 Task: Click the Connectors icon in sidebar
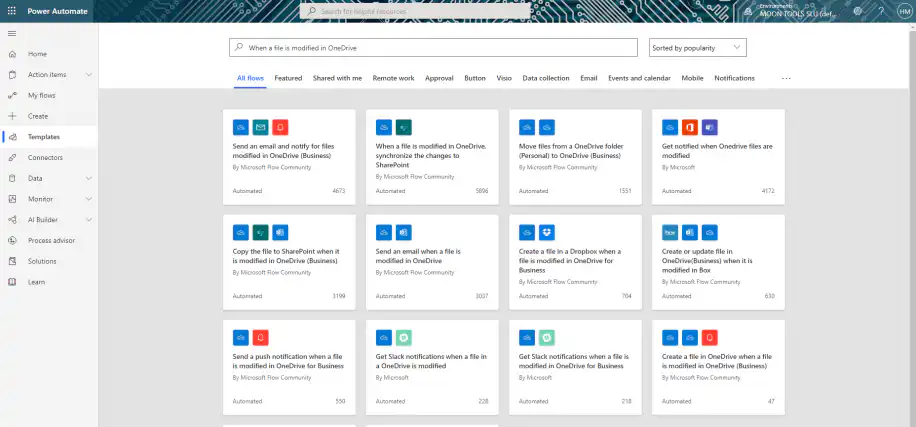pos(12,158)
